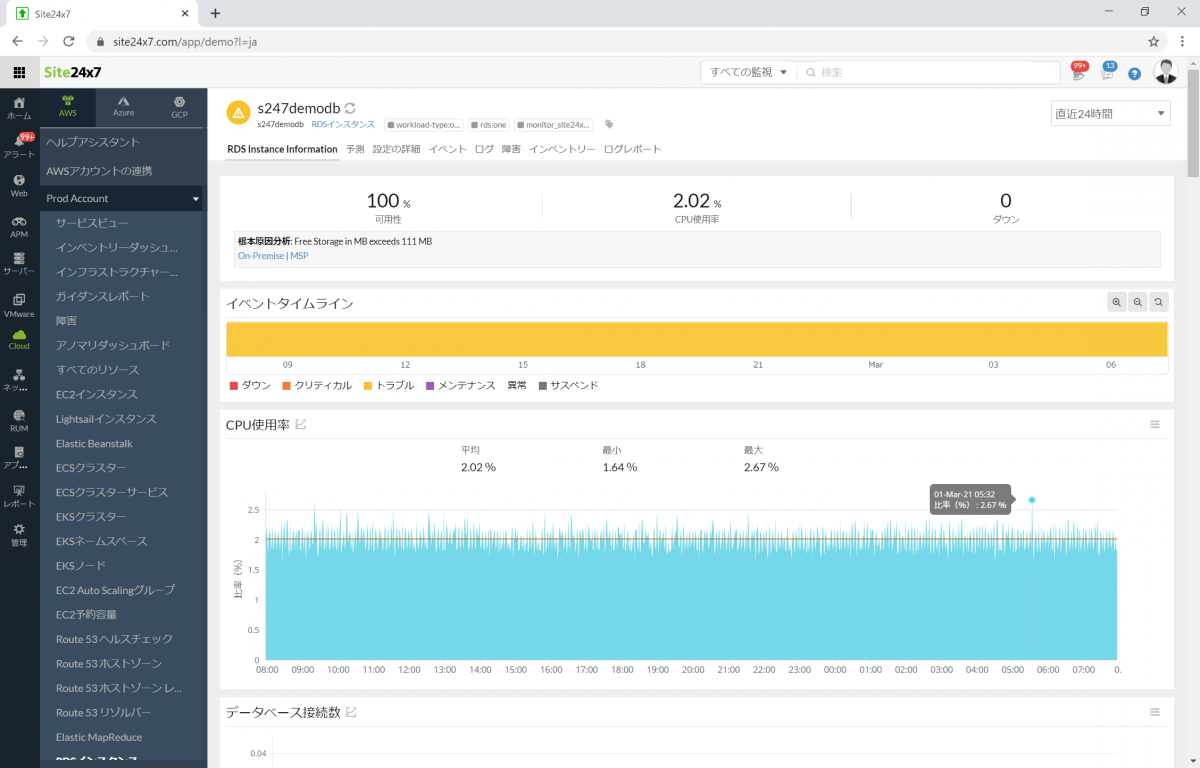Open CPU使用率 chart in new window
The image size is (1200, 768).
coord(301,425)
